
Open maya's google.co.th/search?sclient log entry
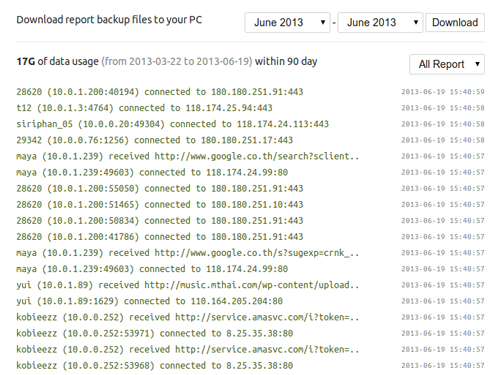pyautogui.click(x=188, y=156)
